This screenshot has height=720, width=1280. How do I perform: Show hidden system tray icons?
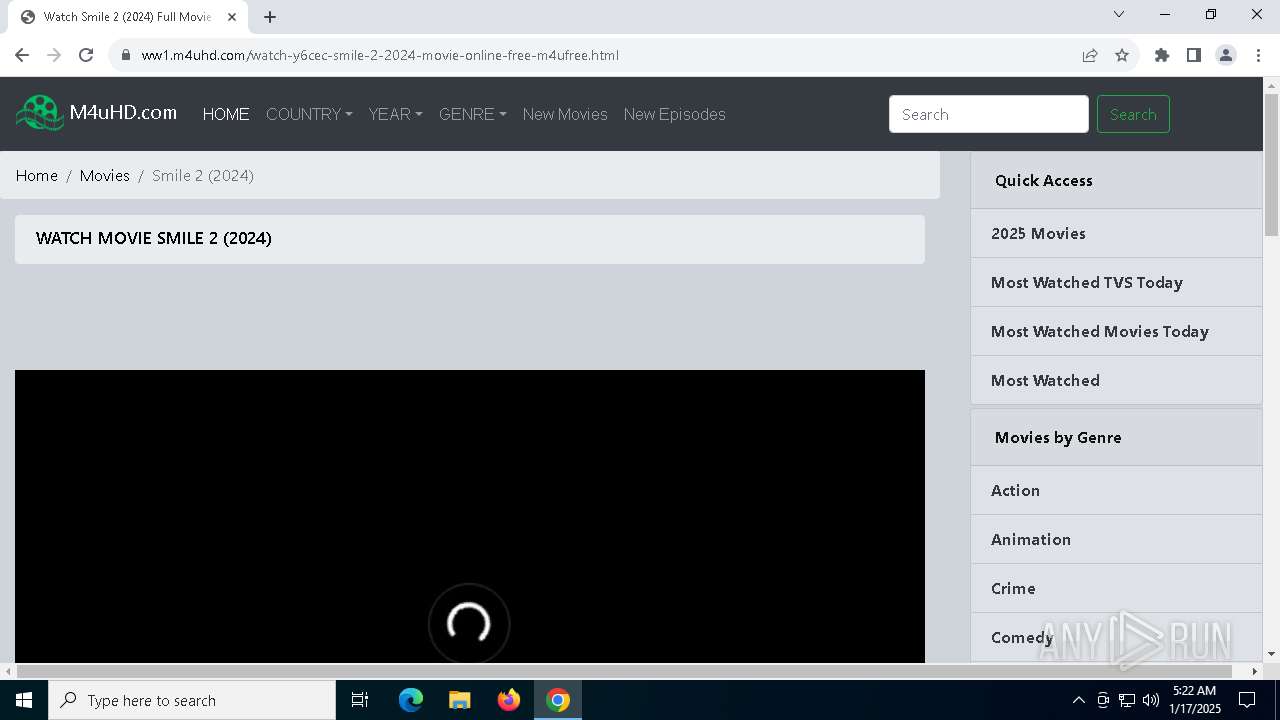pyautogui.click(x=1078, y=700)
